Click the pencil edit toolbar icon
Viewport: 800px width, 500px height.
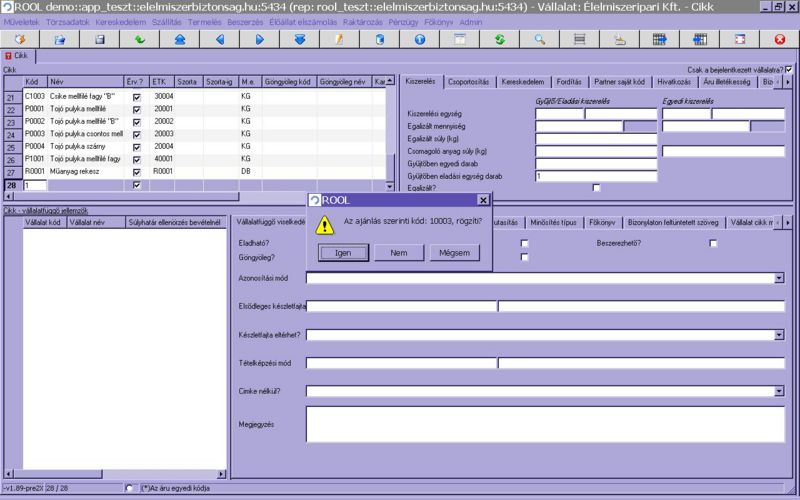pyautogui.click(x=339, y=39)
